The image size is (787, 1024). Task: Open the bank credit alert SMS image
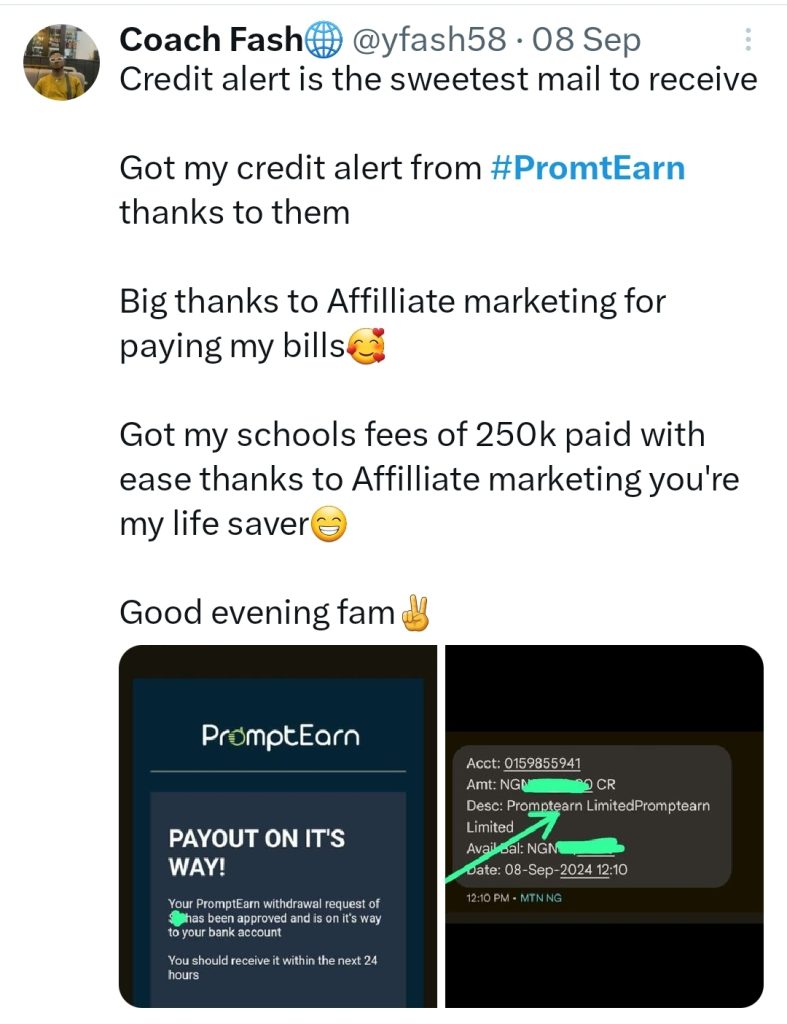click(x=604, y=826)
